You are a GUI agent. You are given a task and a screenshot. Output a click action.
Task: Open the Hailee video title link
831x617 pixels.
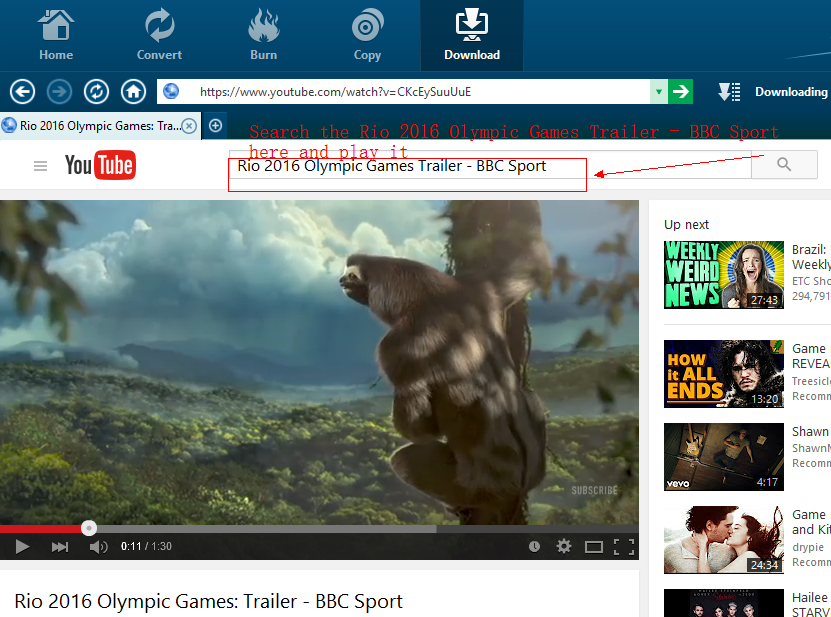[x=811, y=604]
